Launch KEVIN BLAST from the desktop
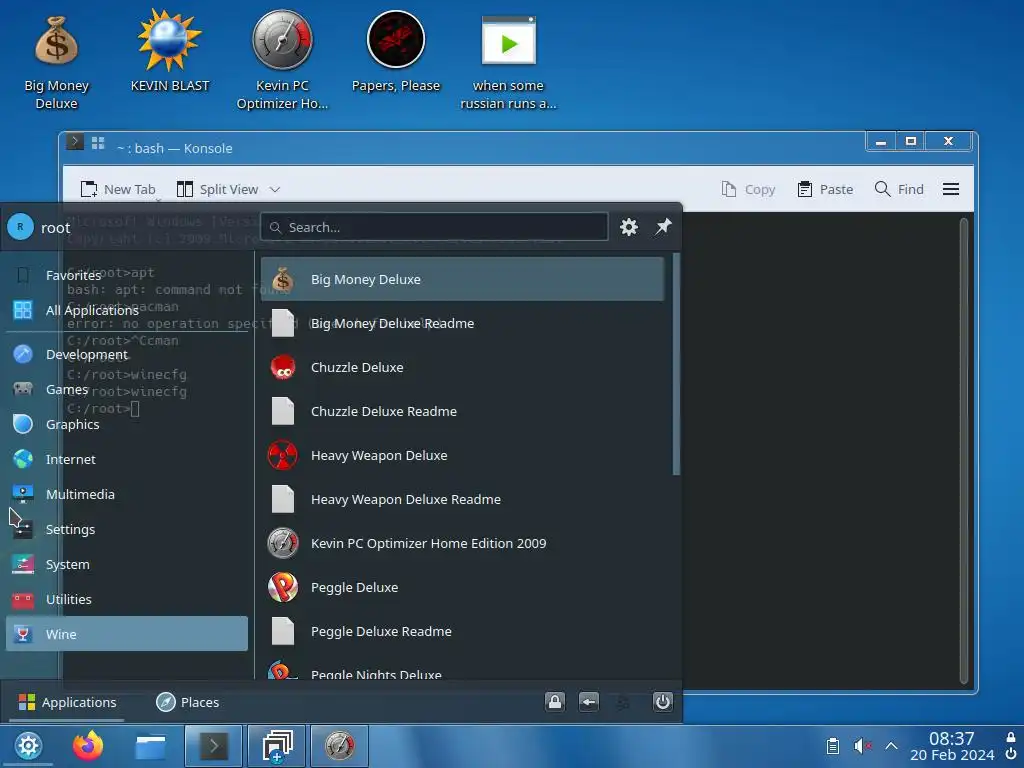This screenshot has height=768, width=1024. point(170,51)
